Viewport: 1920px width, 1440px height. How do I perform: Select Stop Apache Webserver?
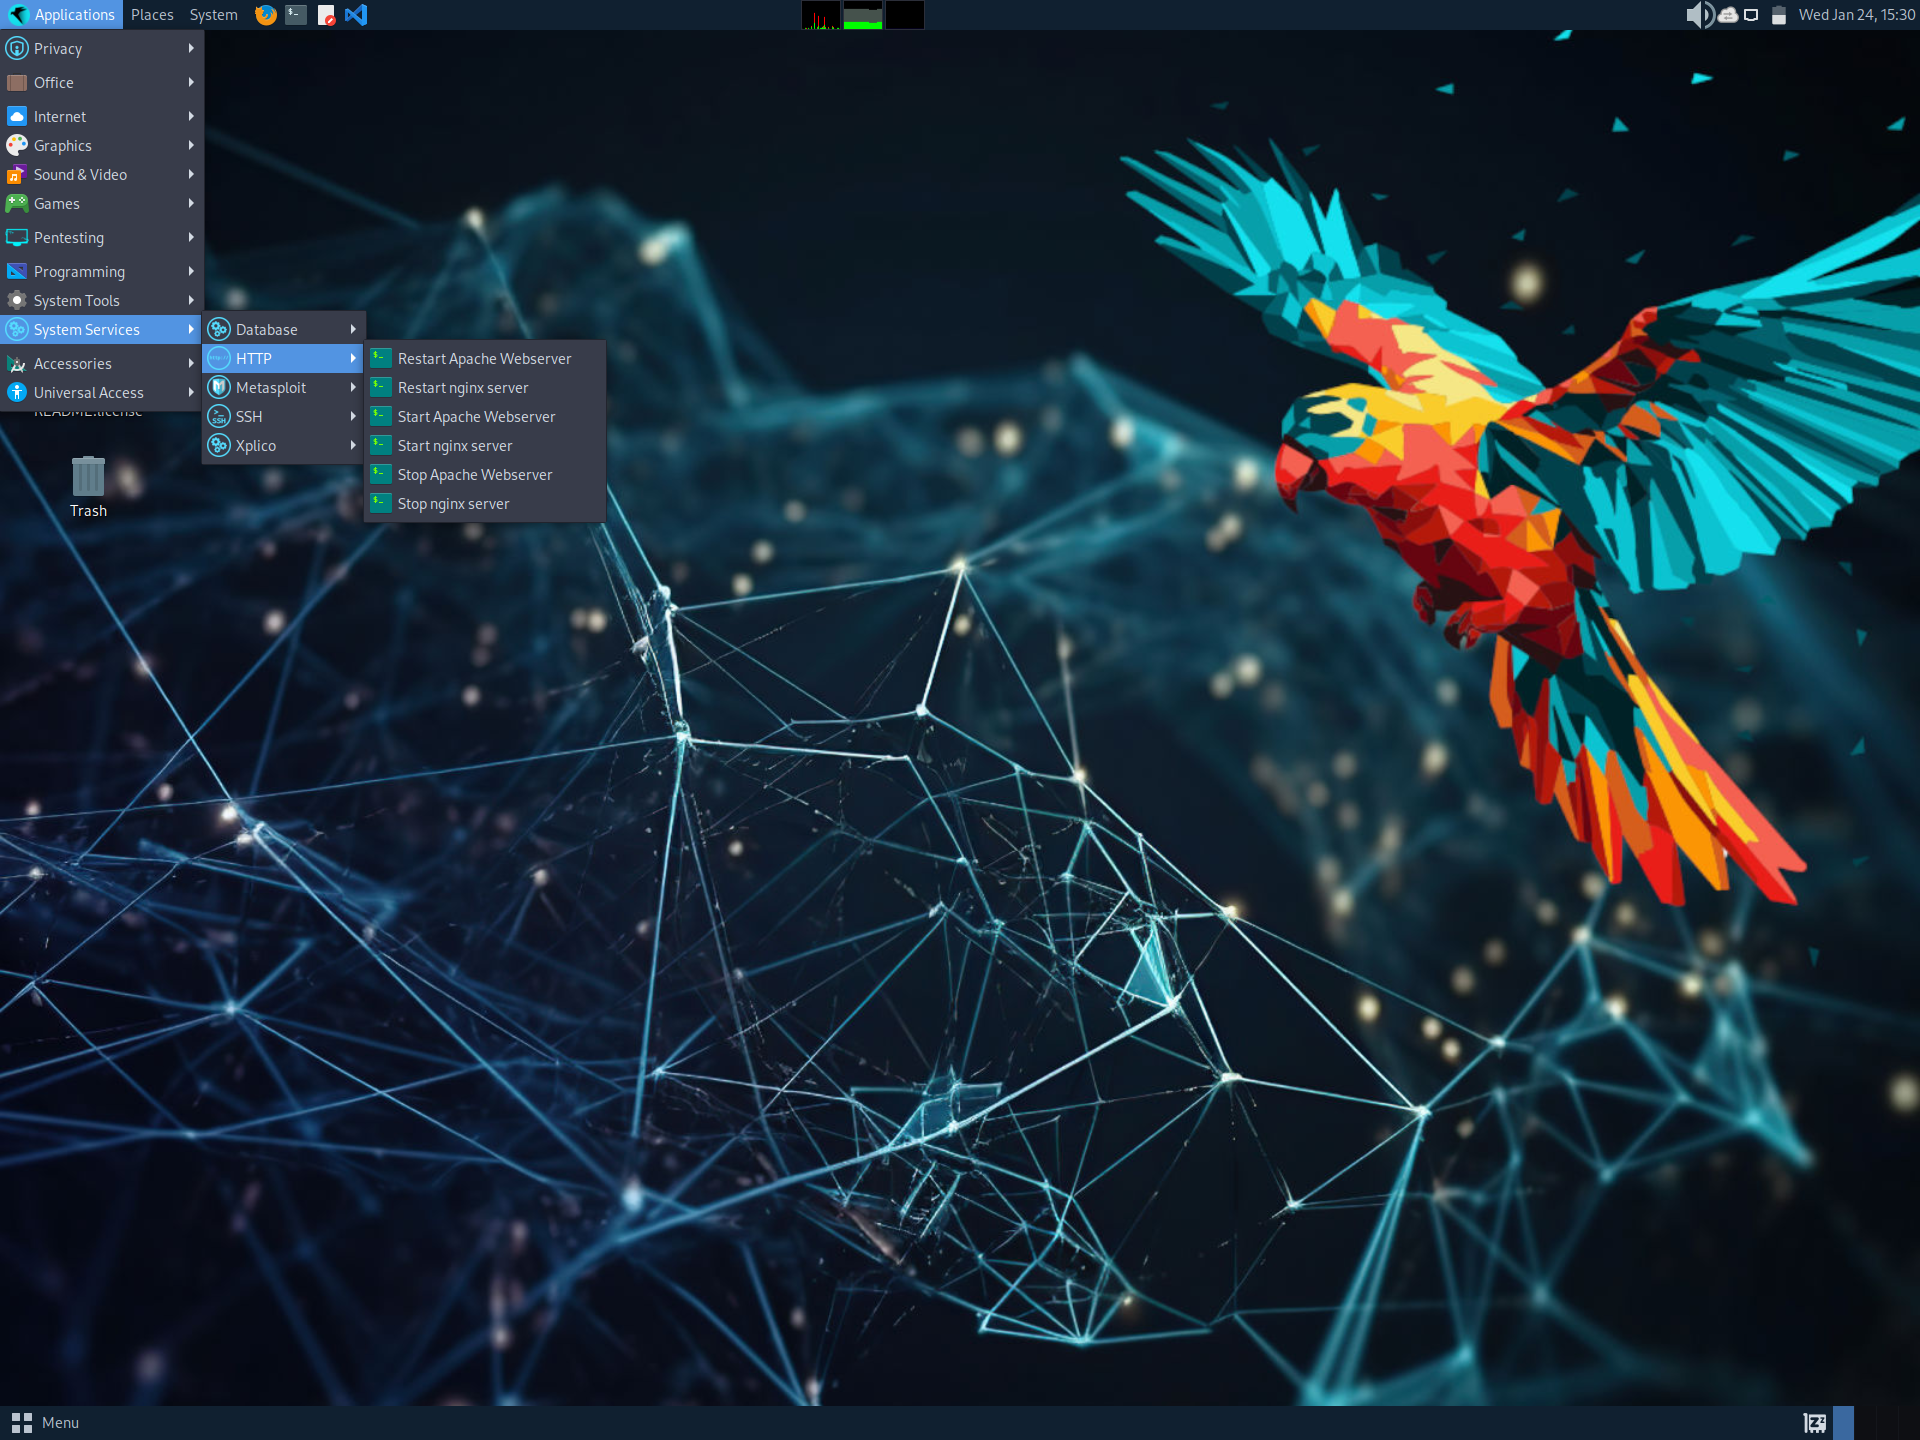[x=485, y=474]
